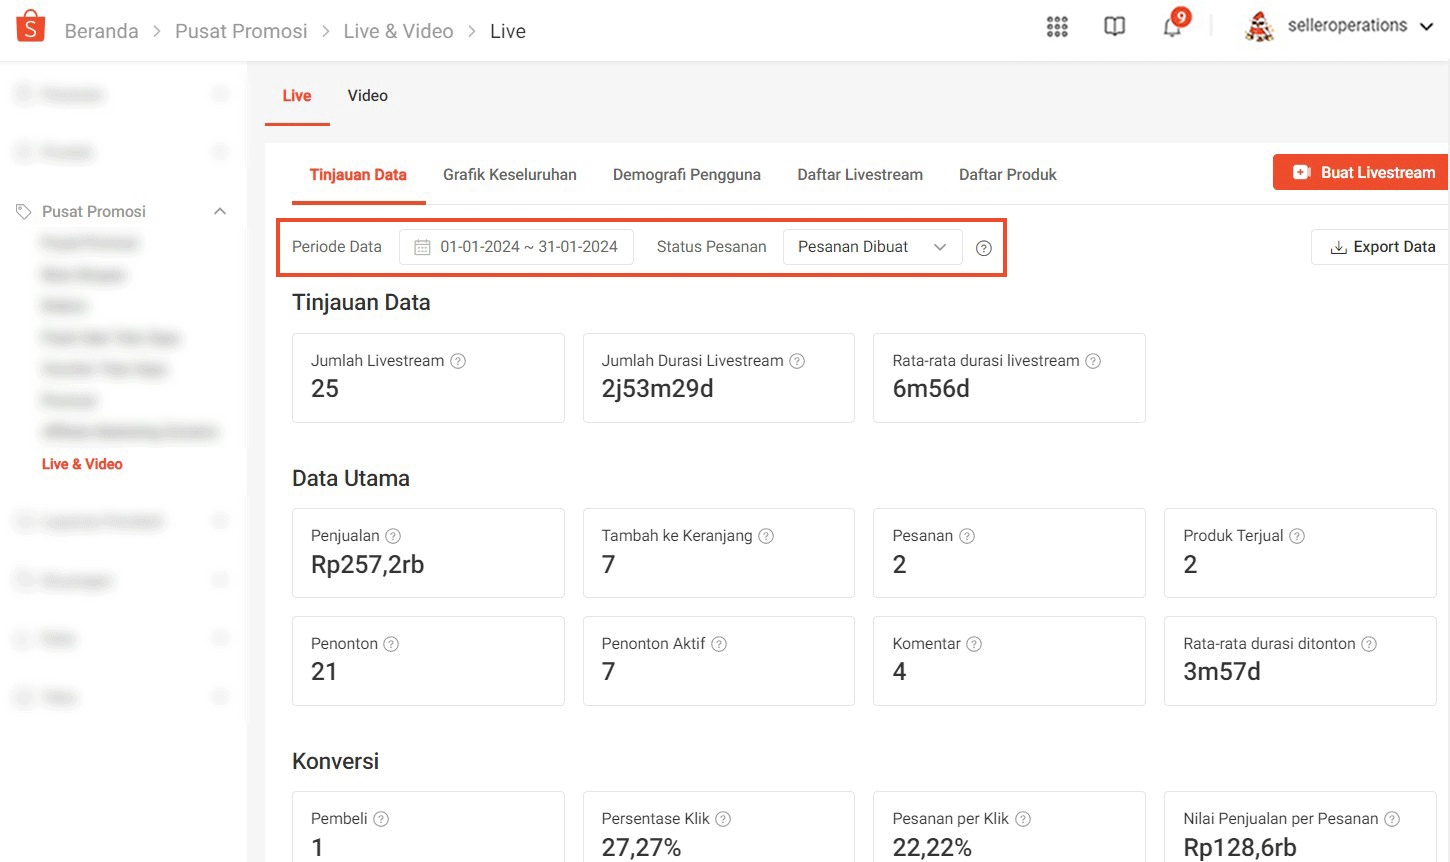The image size is (1450, 862).
Task: Click the selleroperations profile avatar
Action: (1259, 27)
